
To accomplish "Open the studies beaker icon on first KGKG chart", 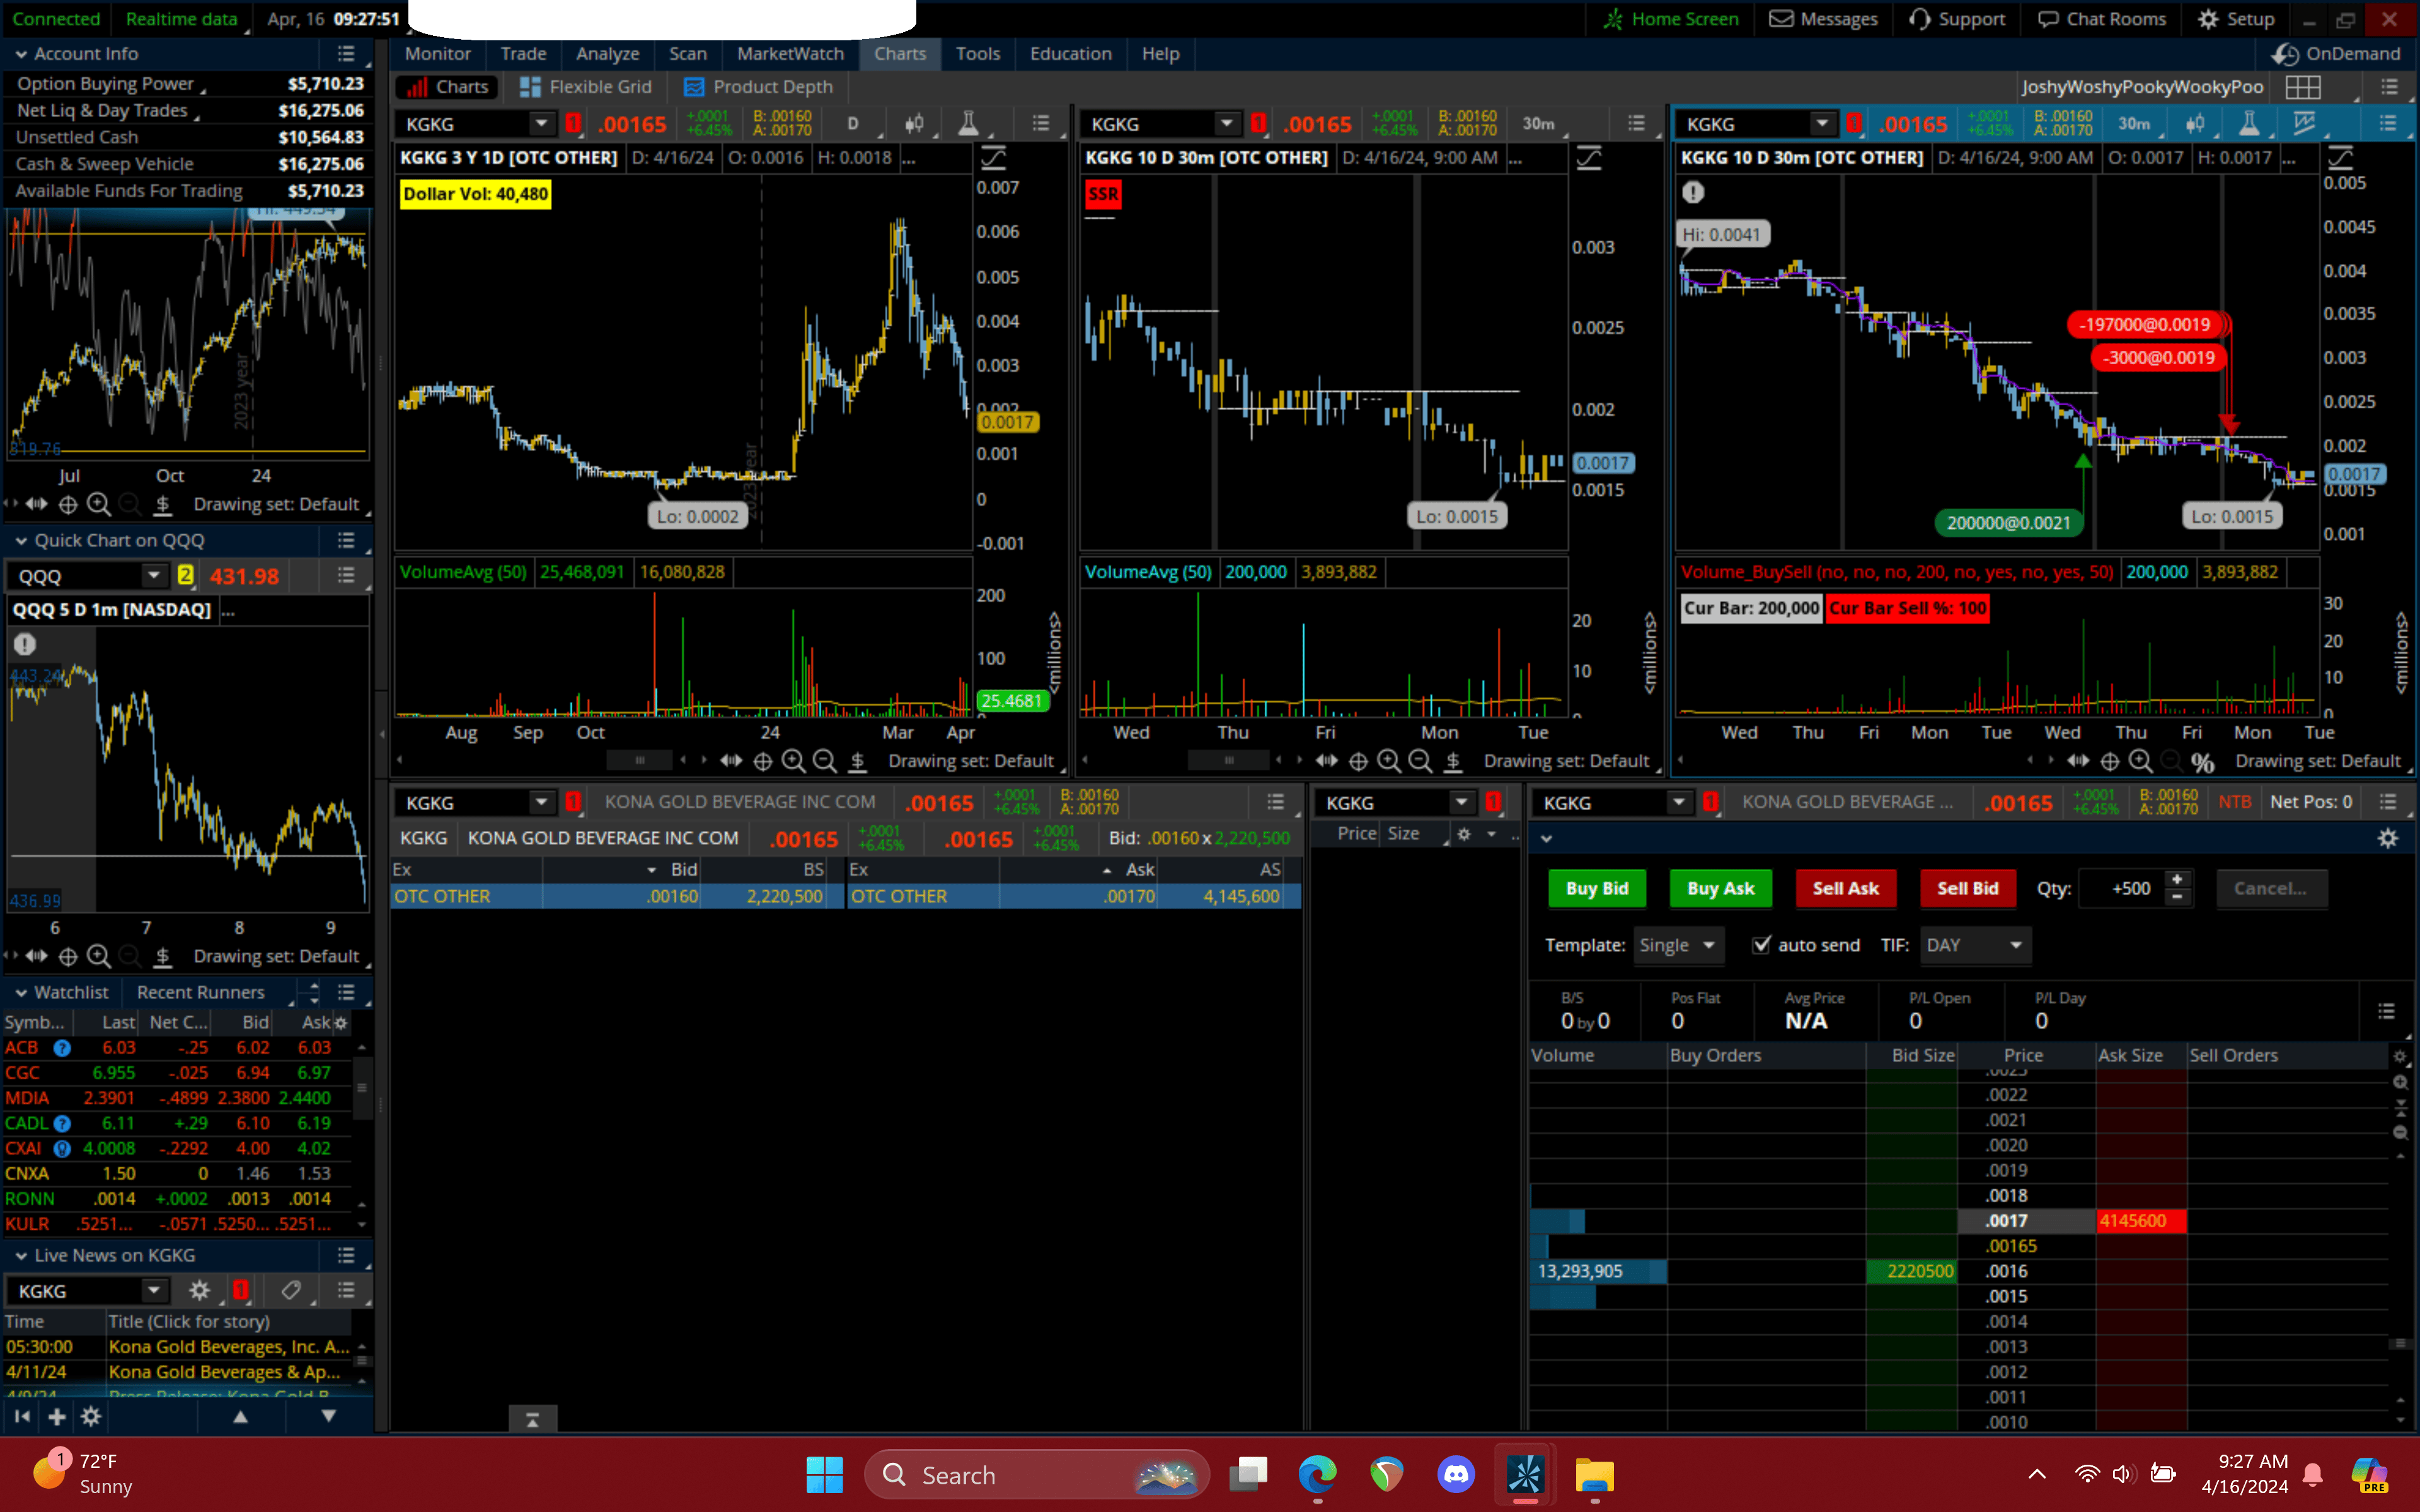I will point(967,123).
